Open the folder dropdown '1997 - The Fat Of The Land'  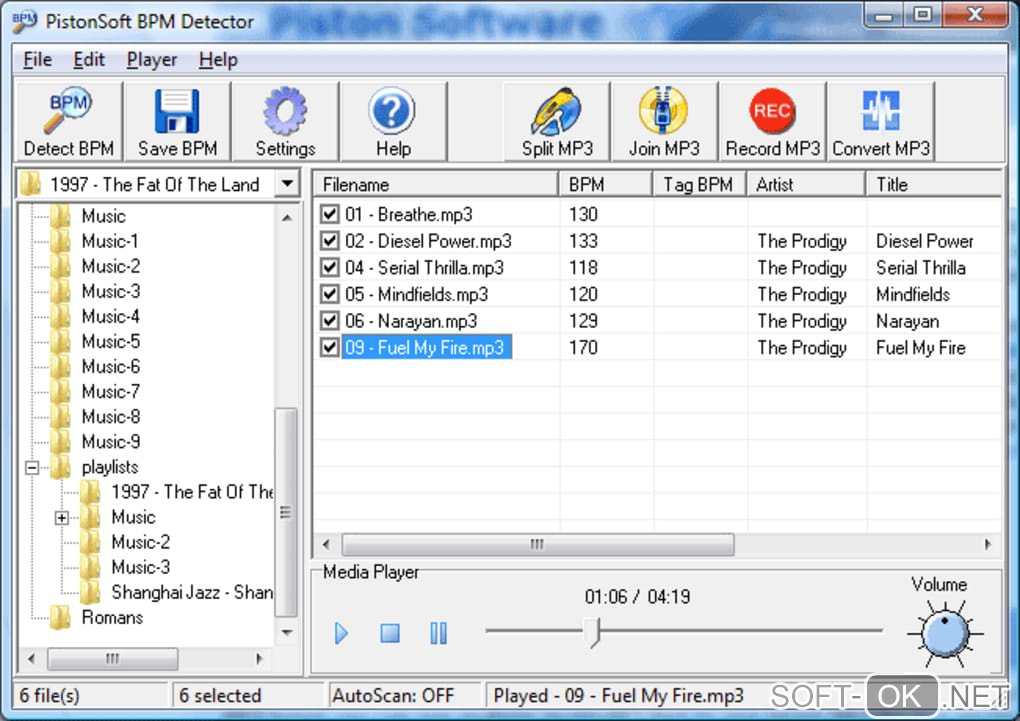pos(287,184)
